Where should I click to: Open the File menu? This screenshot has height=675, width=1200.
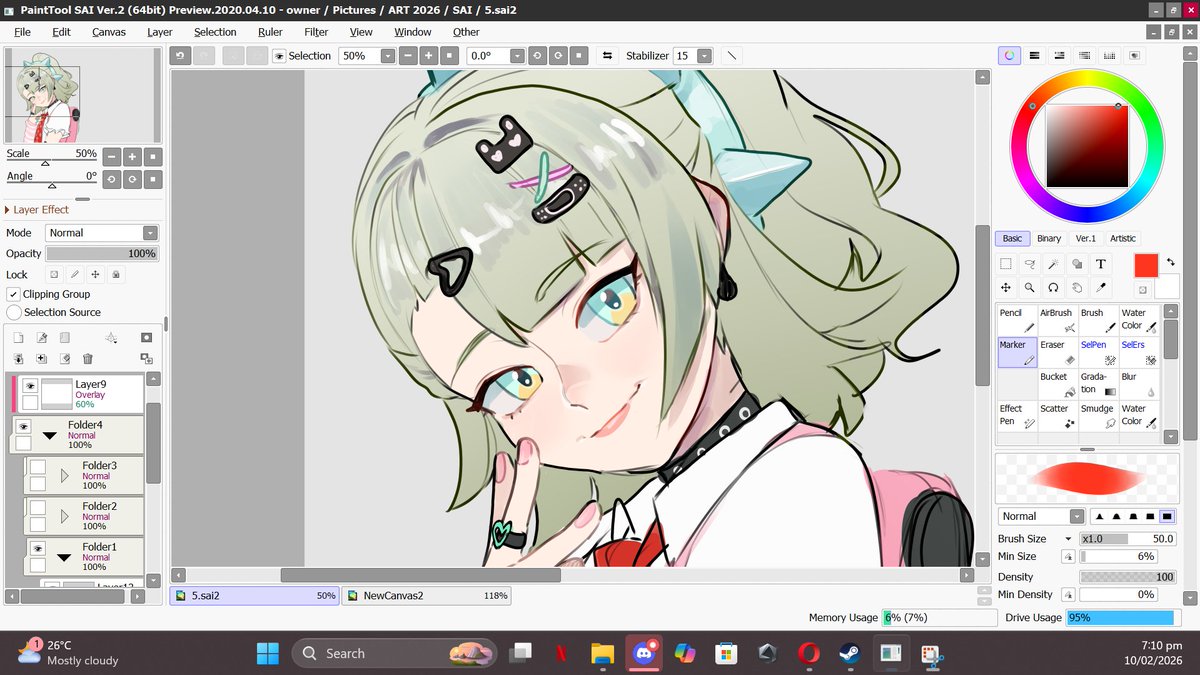[x=22, y=32]
